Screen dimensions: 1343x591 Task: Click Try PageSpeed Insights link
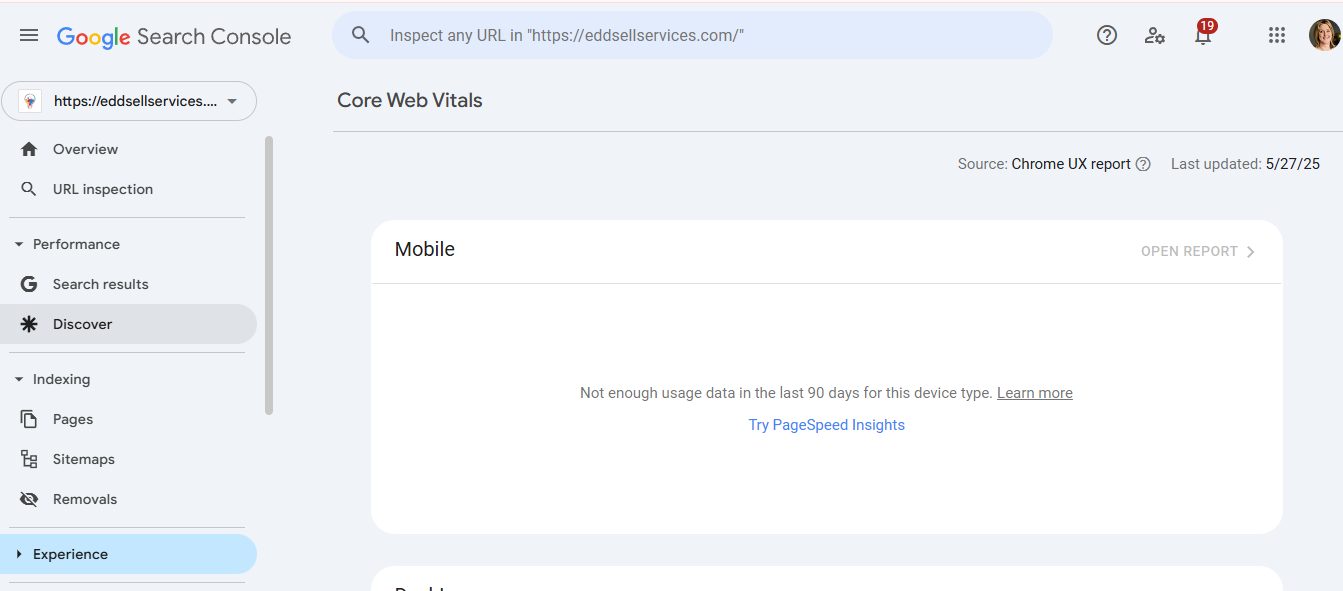point(827,425)
